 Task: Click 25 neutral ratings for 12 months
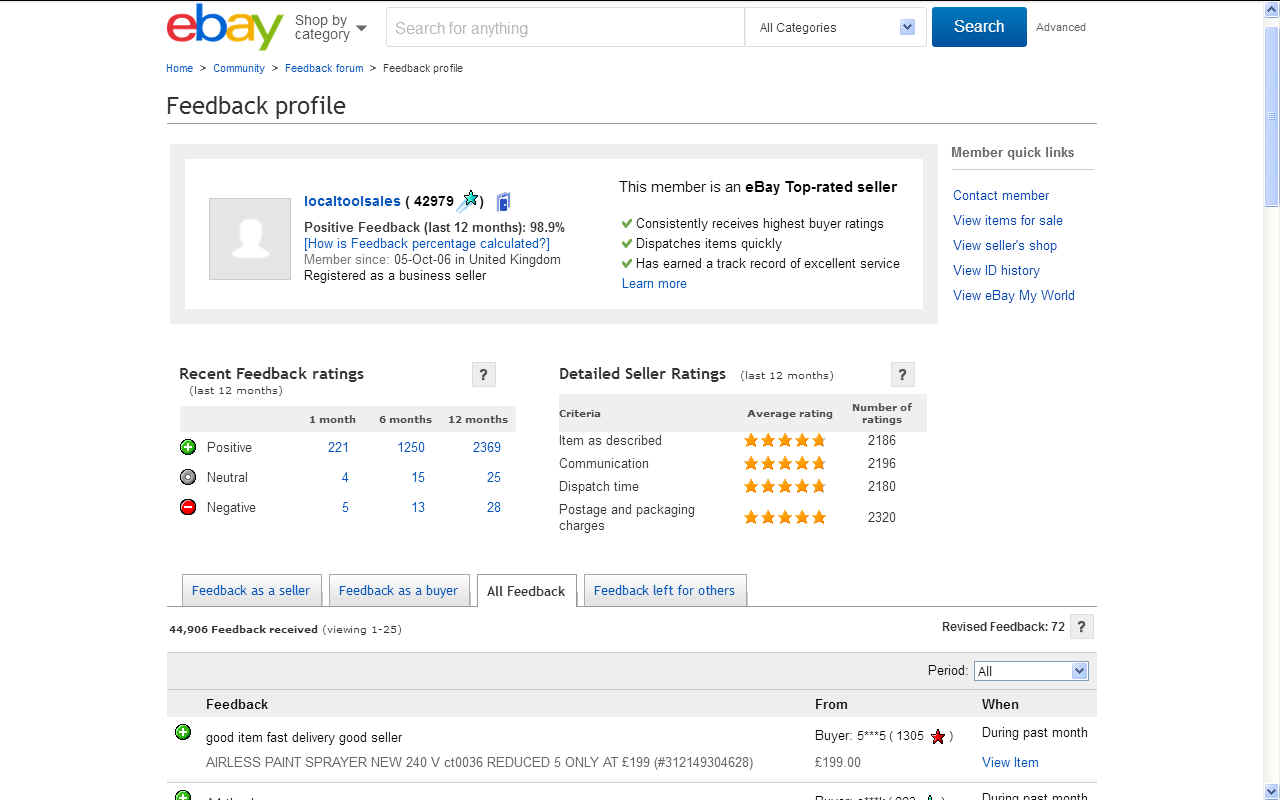tap(494, 477)
